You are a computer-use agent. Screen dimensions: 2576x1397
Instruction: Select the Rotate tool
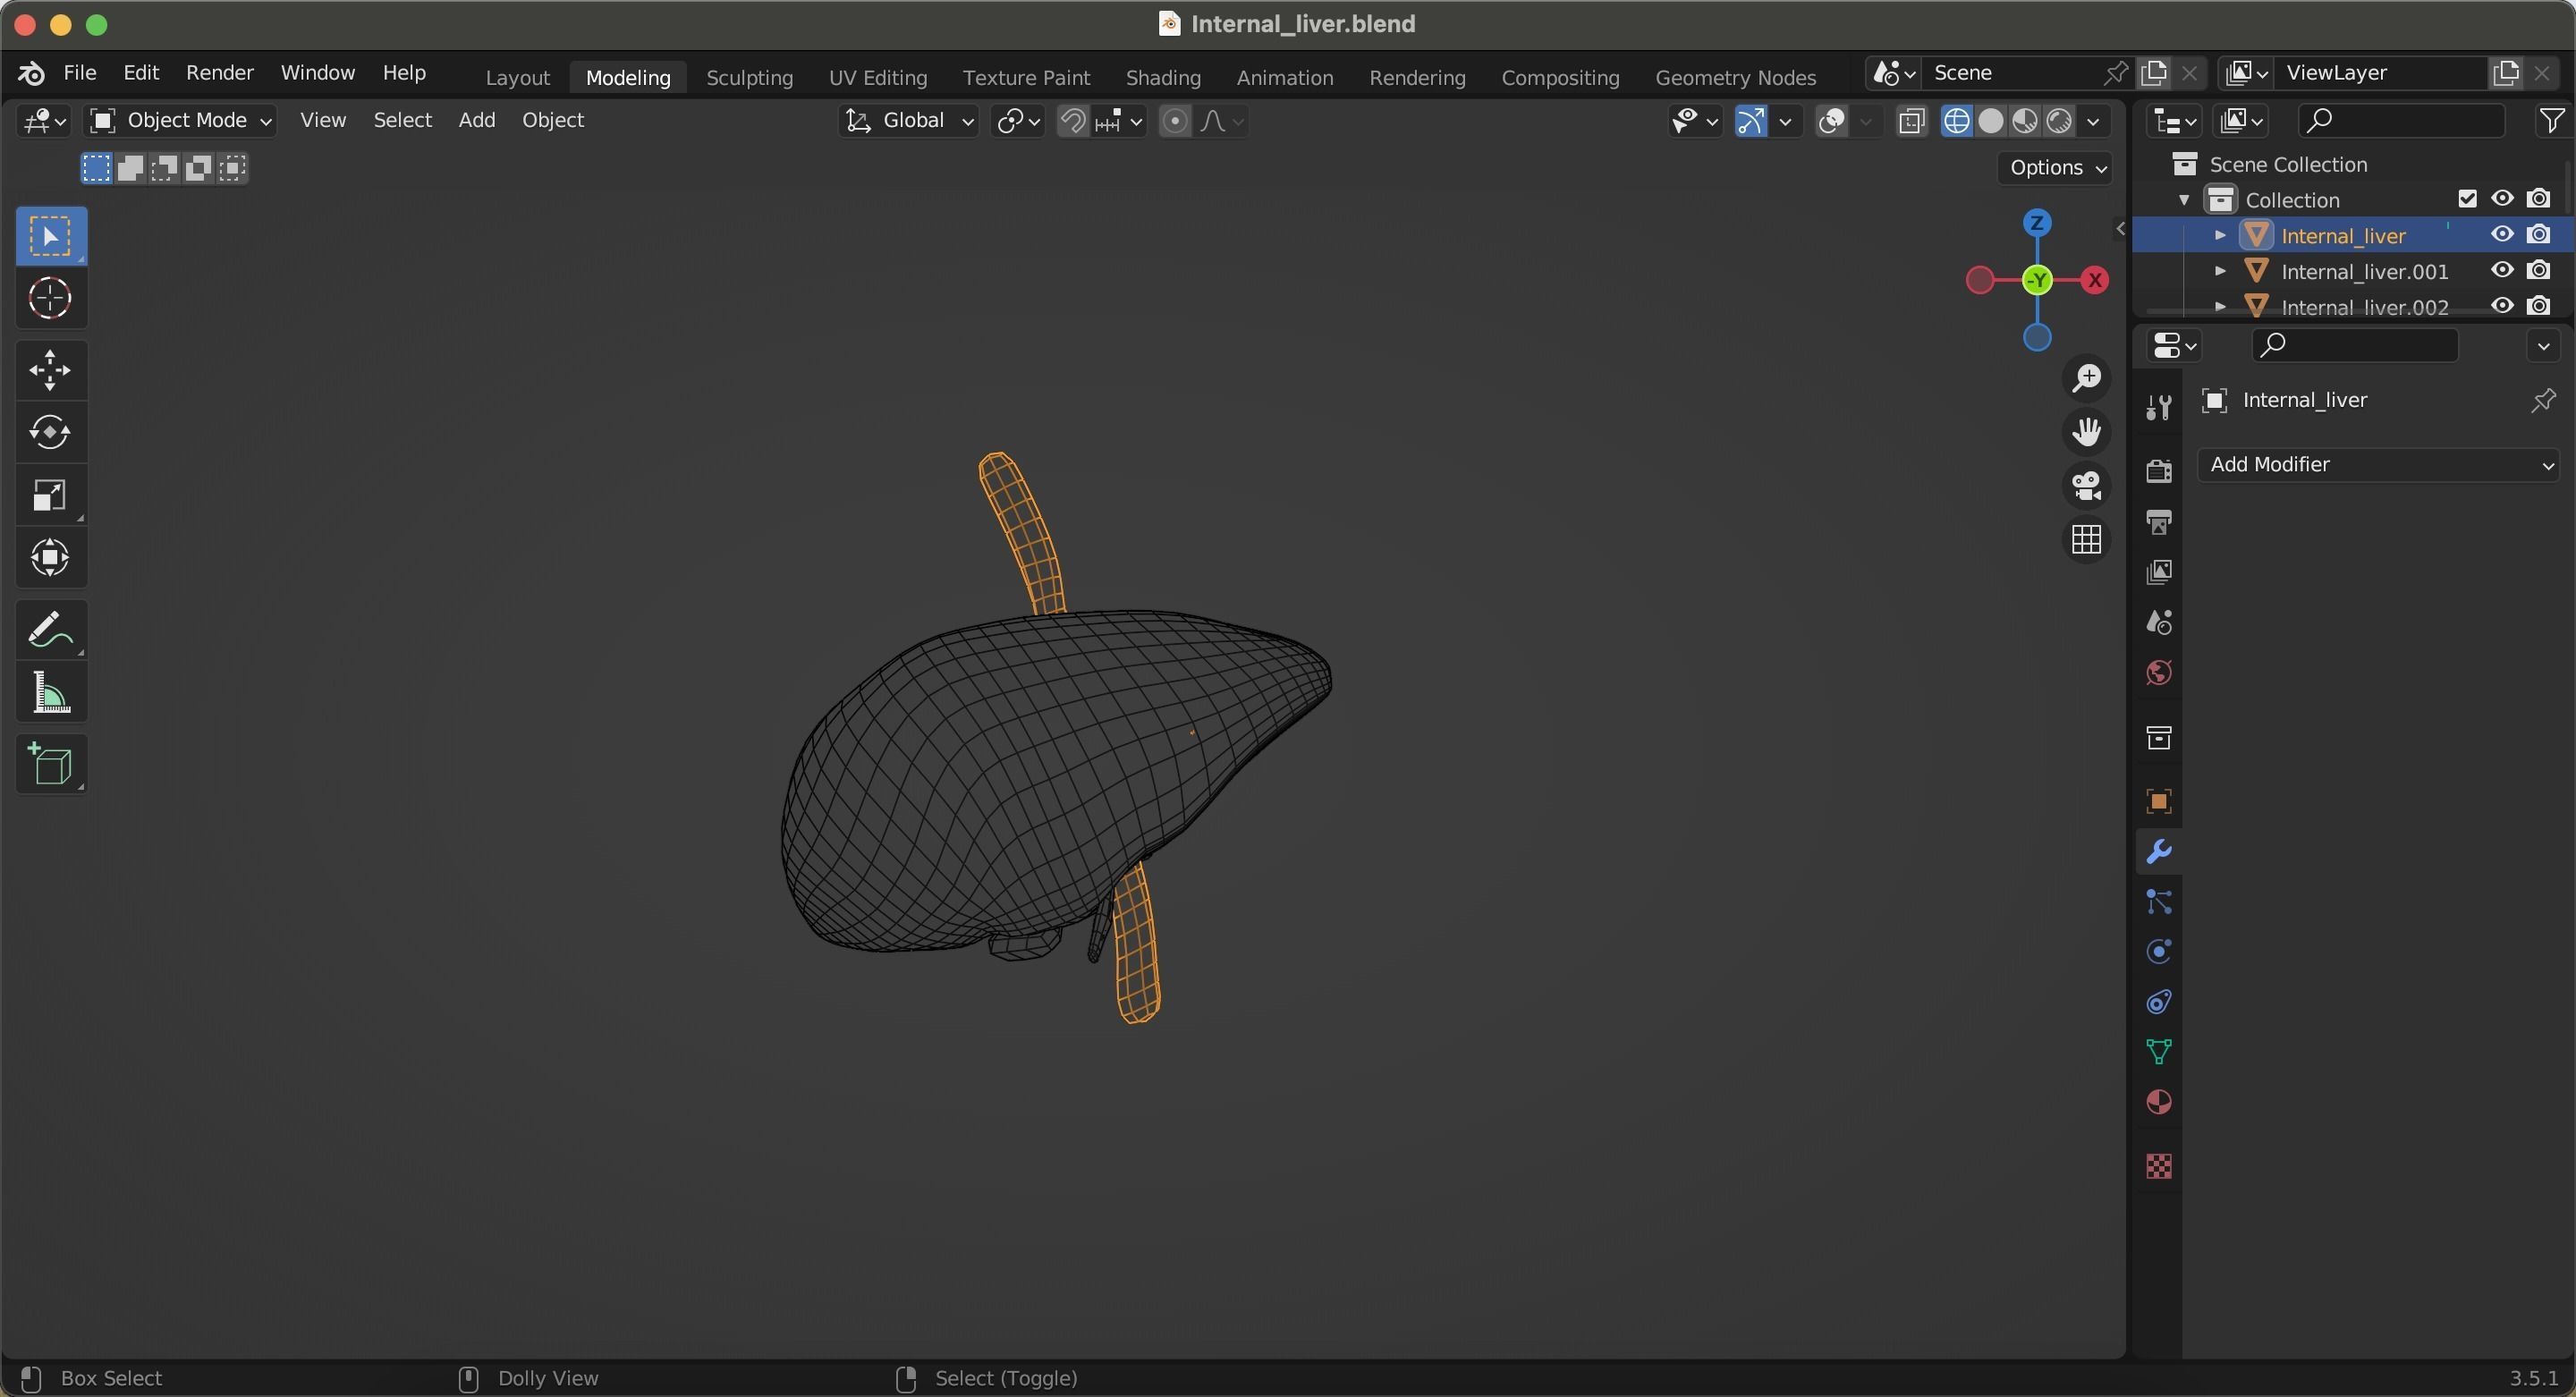tap(51, 432)
